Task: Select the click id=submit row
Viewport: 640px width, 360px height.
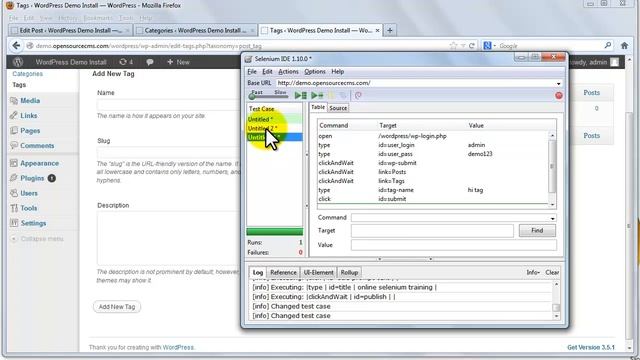Action: coord(433,199)
